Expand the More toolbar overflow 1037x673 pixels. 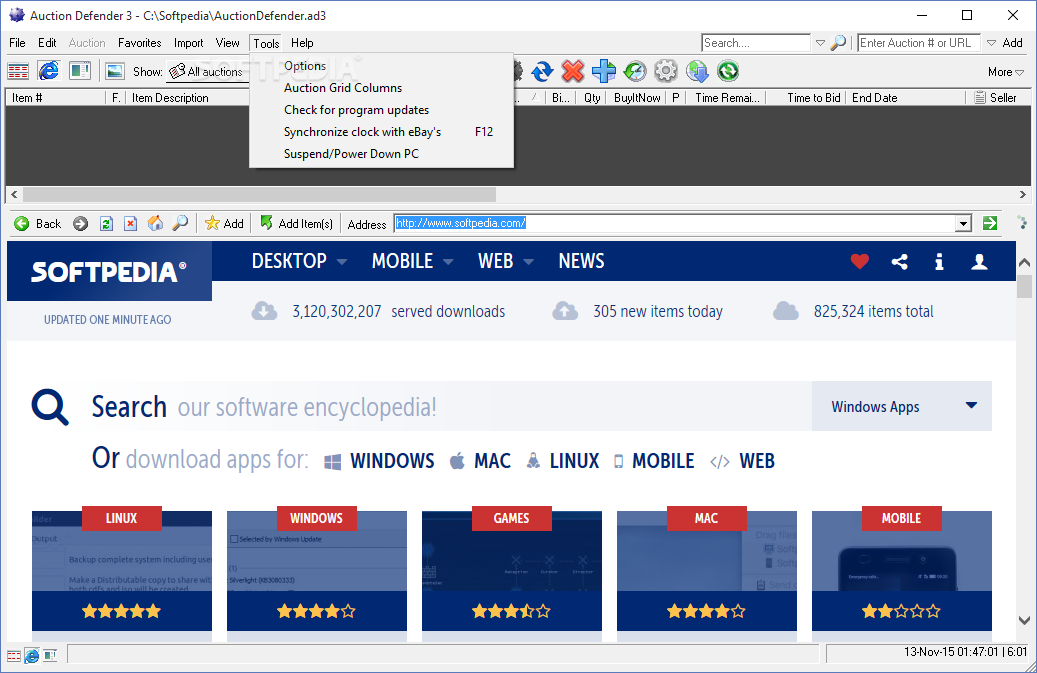coord(1006,72)
